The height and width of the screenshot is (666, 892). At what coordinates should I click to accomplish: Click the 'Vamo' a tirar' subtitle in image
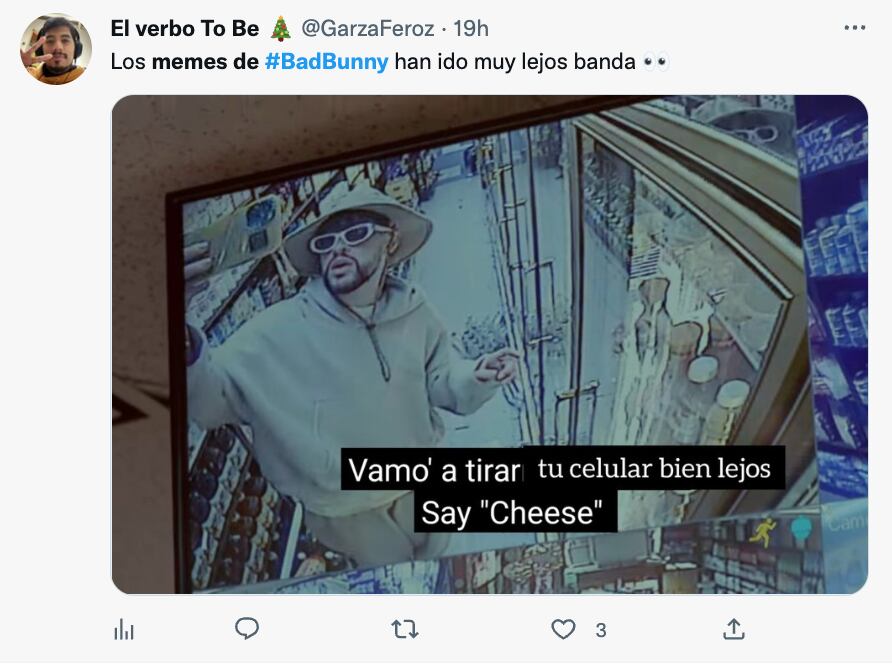pos(434,470)
